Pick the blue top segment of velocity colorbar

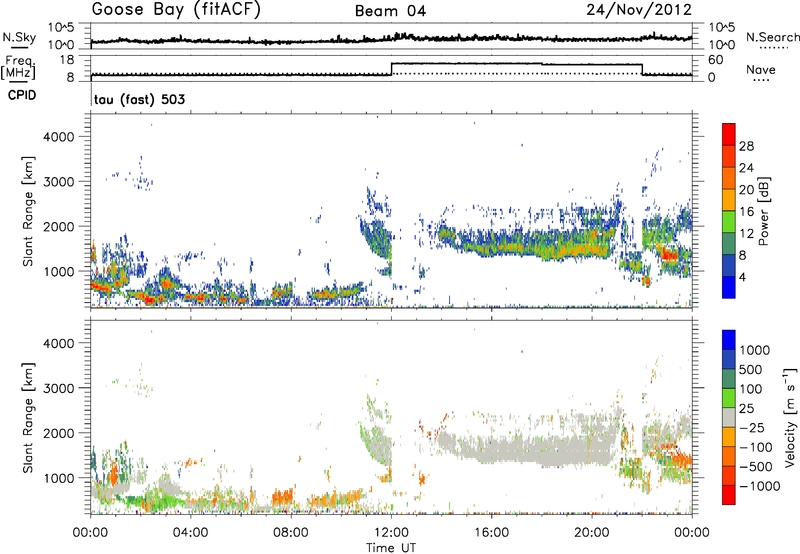pos(729,340)
